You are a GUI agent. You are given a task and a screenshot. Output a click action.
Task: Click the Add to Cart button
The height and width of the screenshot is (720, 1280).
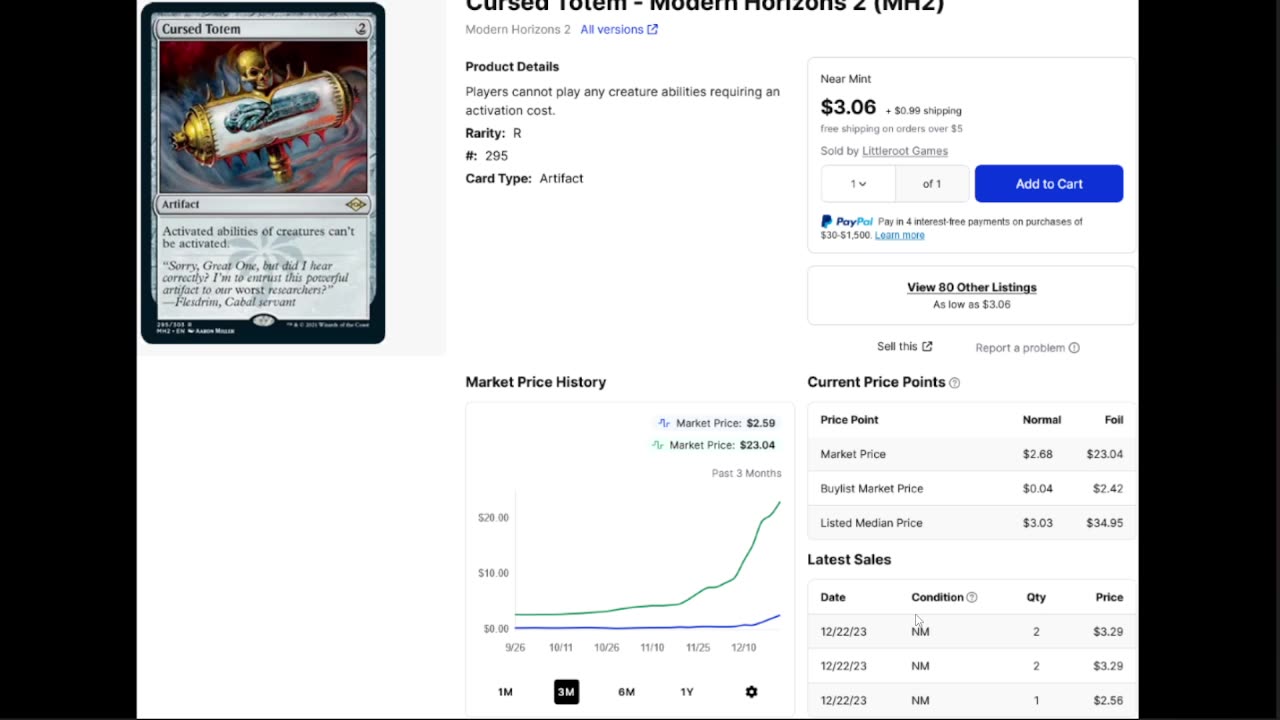pos(1049,184)
